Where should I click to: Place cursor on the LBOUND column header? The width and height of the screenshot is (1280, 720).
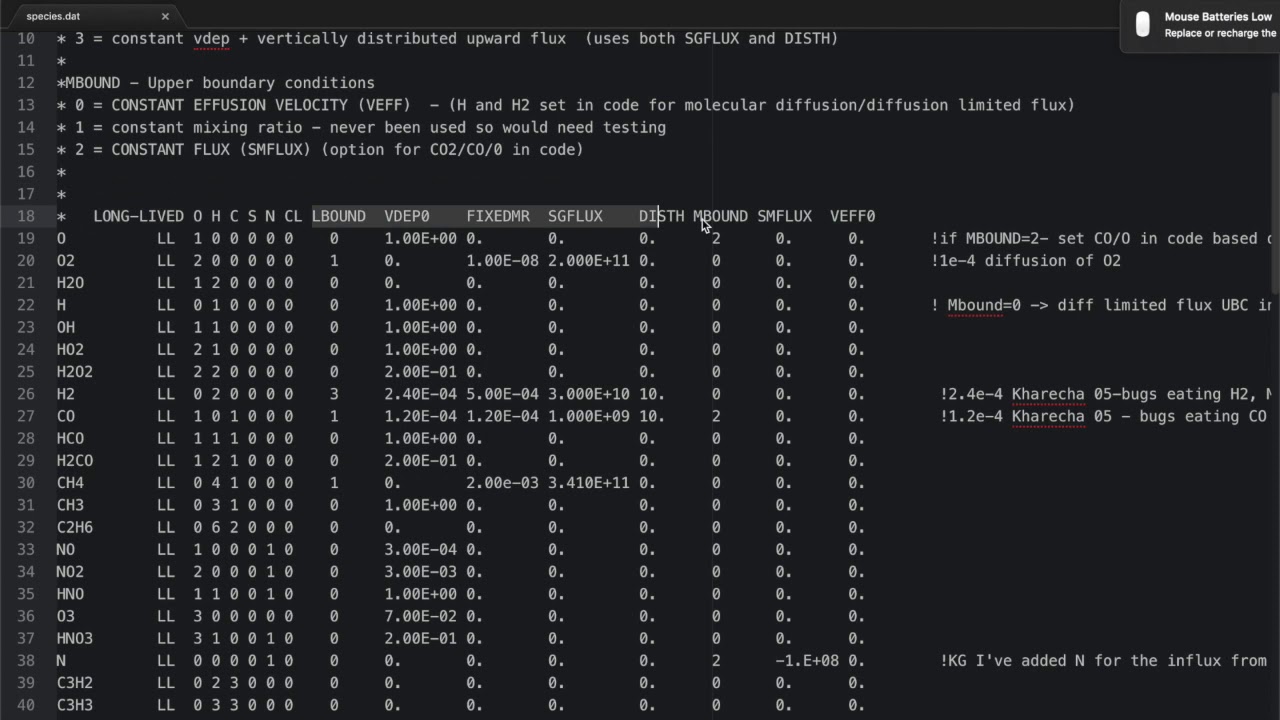339,216
